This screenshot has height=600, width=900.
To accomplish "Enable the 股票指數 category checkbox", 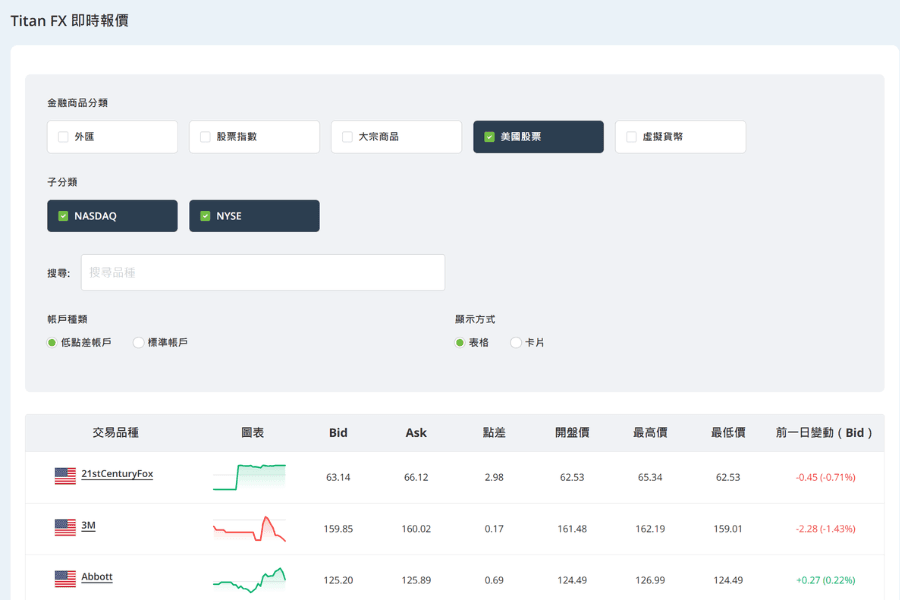I will [206, 137].
